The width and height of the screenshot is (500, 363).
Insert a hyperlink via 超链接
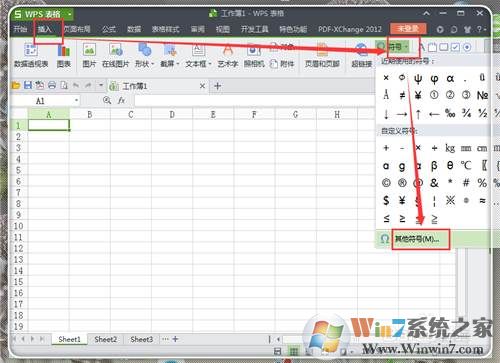tap(362, 56)
